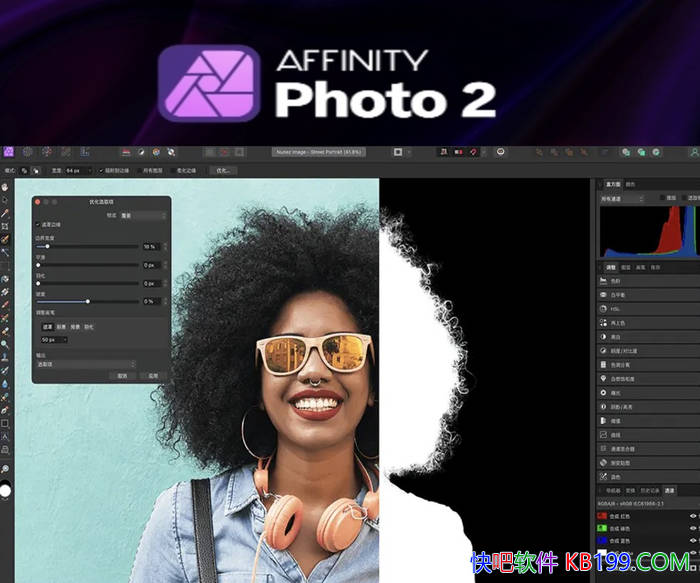Adjust the Border width slider
The height and width of the screenshot is (583, 700).
tap(87, 246)
